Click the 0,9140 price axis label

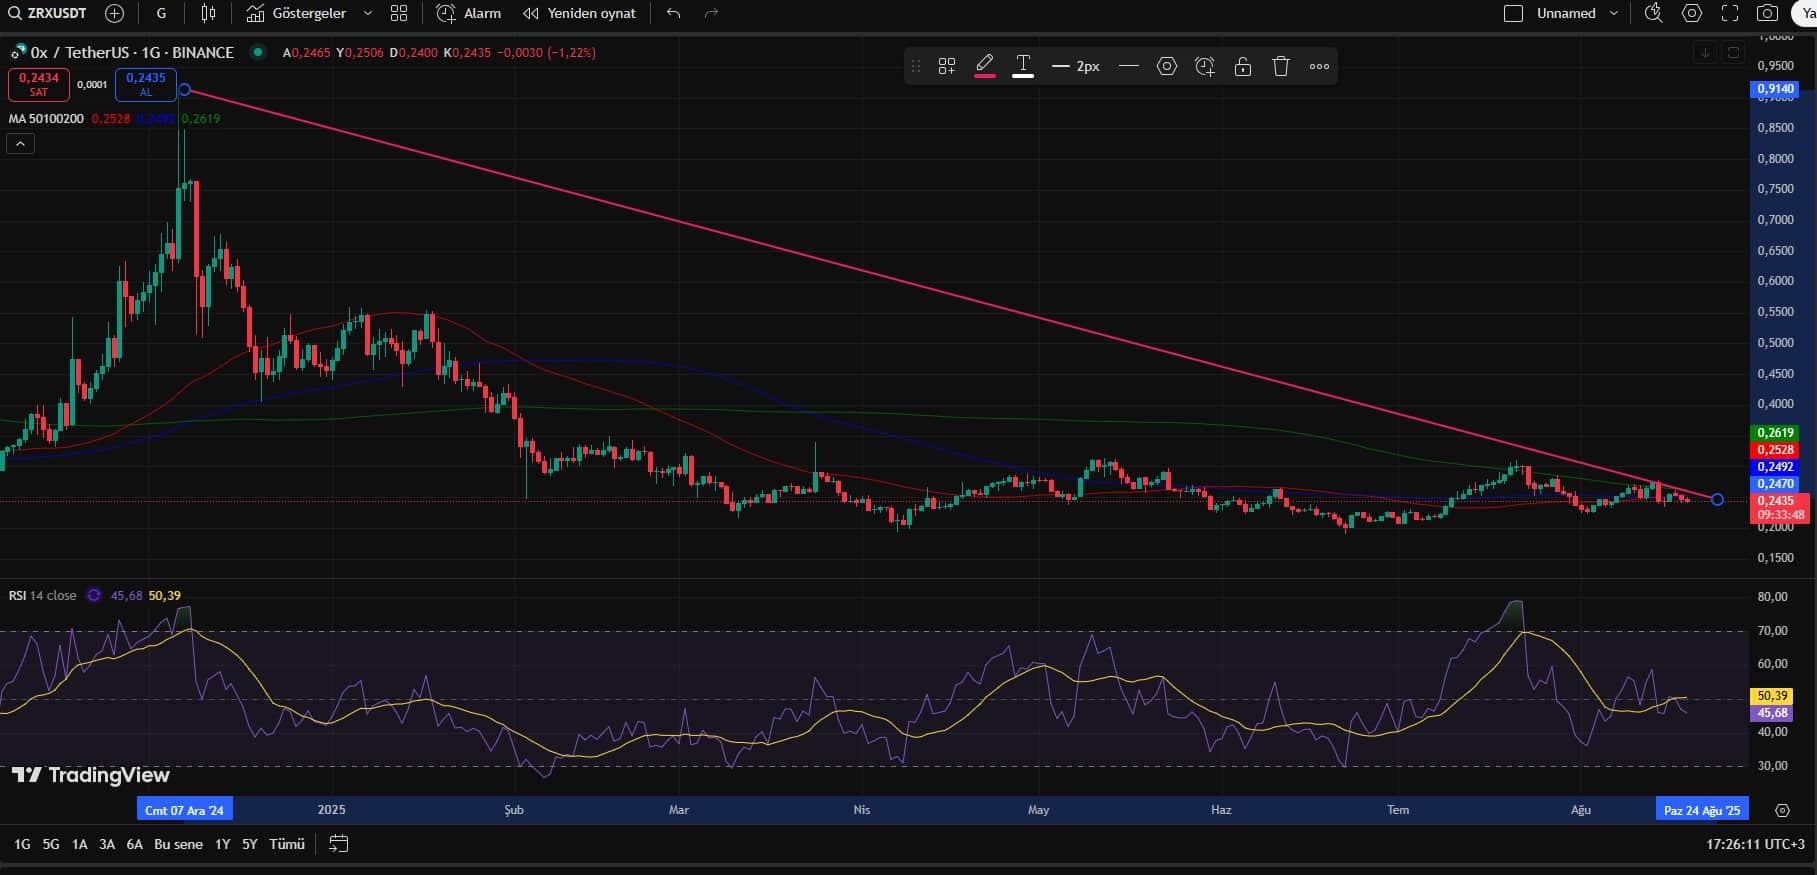[1776, 89]
